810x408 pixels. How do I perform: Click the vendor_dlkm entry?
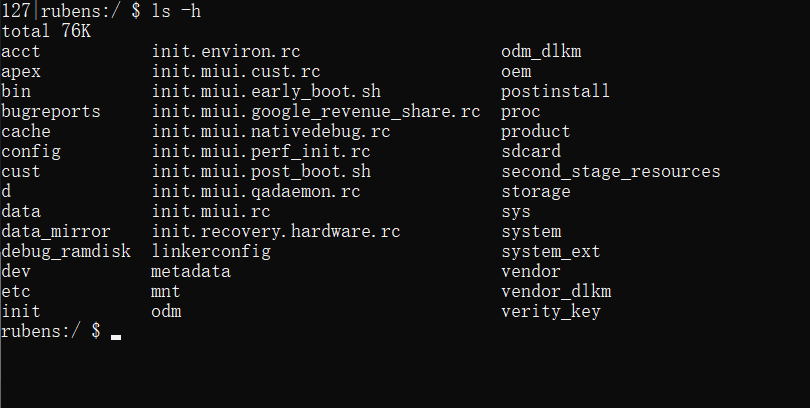(556, 291)
